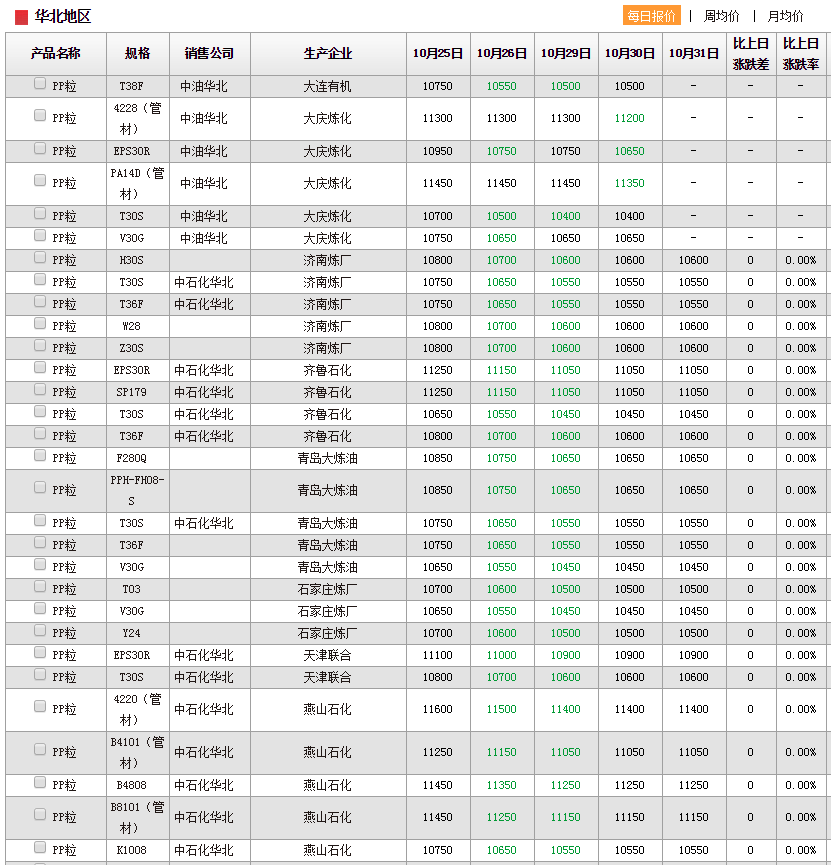Click the 规格 column header
This screenshot has height=865, width=831.
point(137,54)
